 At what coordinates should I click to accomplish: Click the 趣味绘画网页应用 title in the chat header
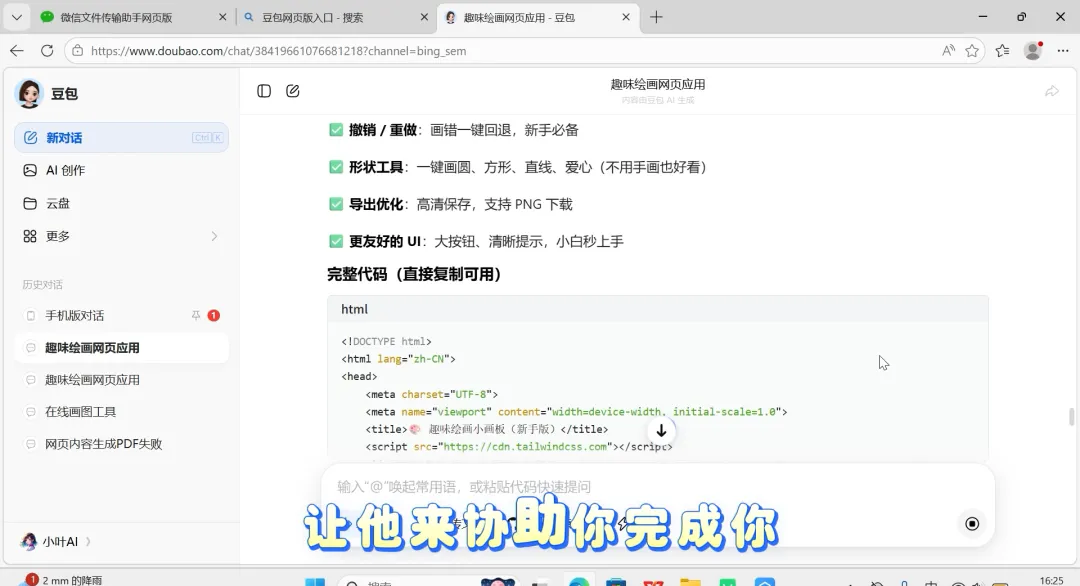click(x=658, y=85)
